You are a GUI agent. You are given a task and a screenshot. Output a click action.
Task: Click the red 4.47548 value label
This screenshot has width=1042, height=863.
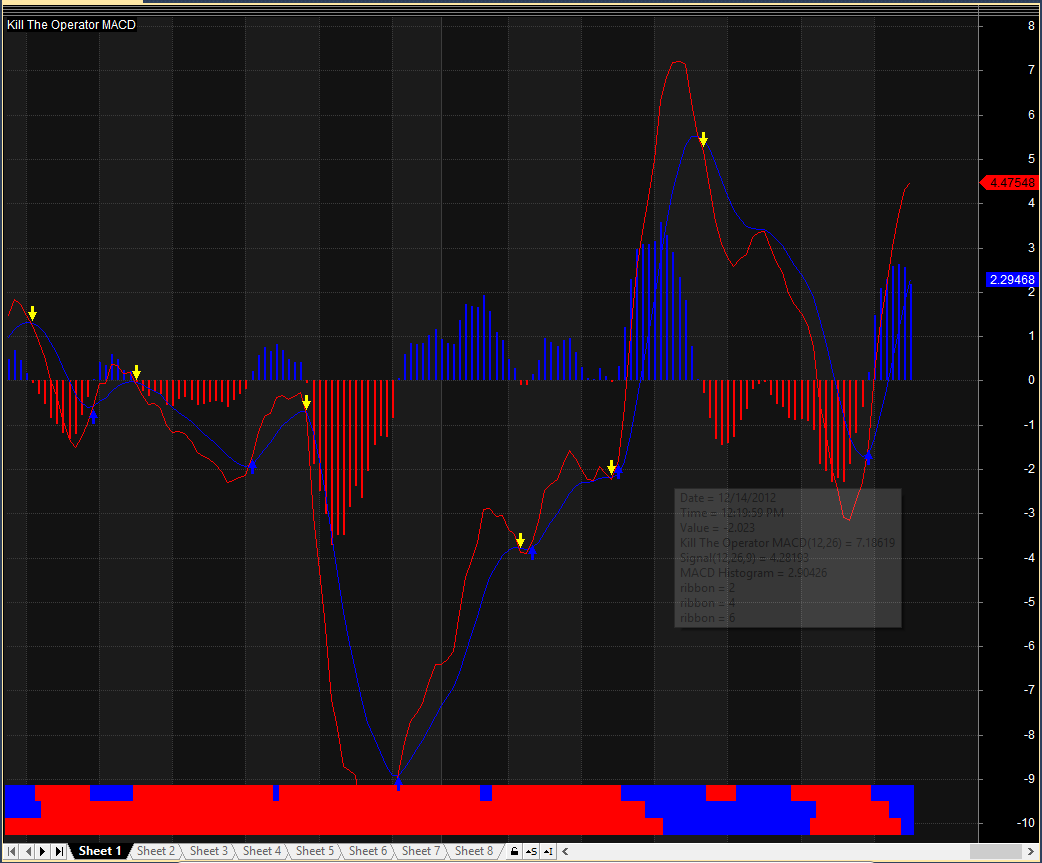pyautogui.click(x=1011, y=183)
